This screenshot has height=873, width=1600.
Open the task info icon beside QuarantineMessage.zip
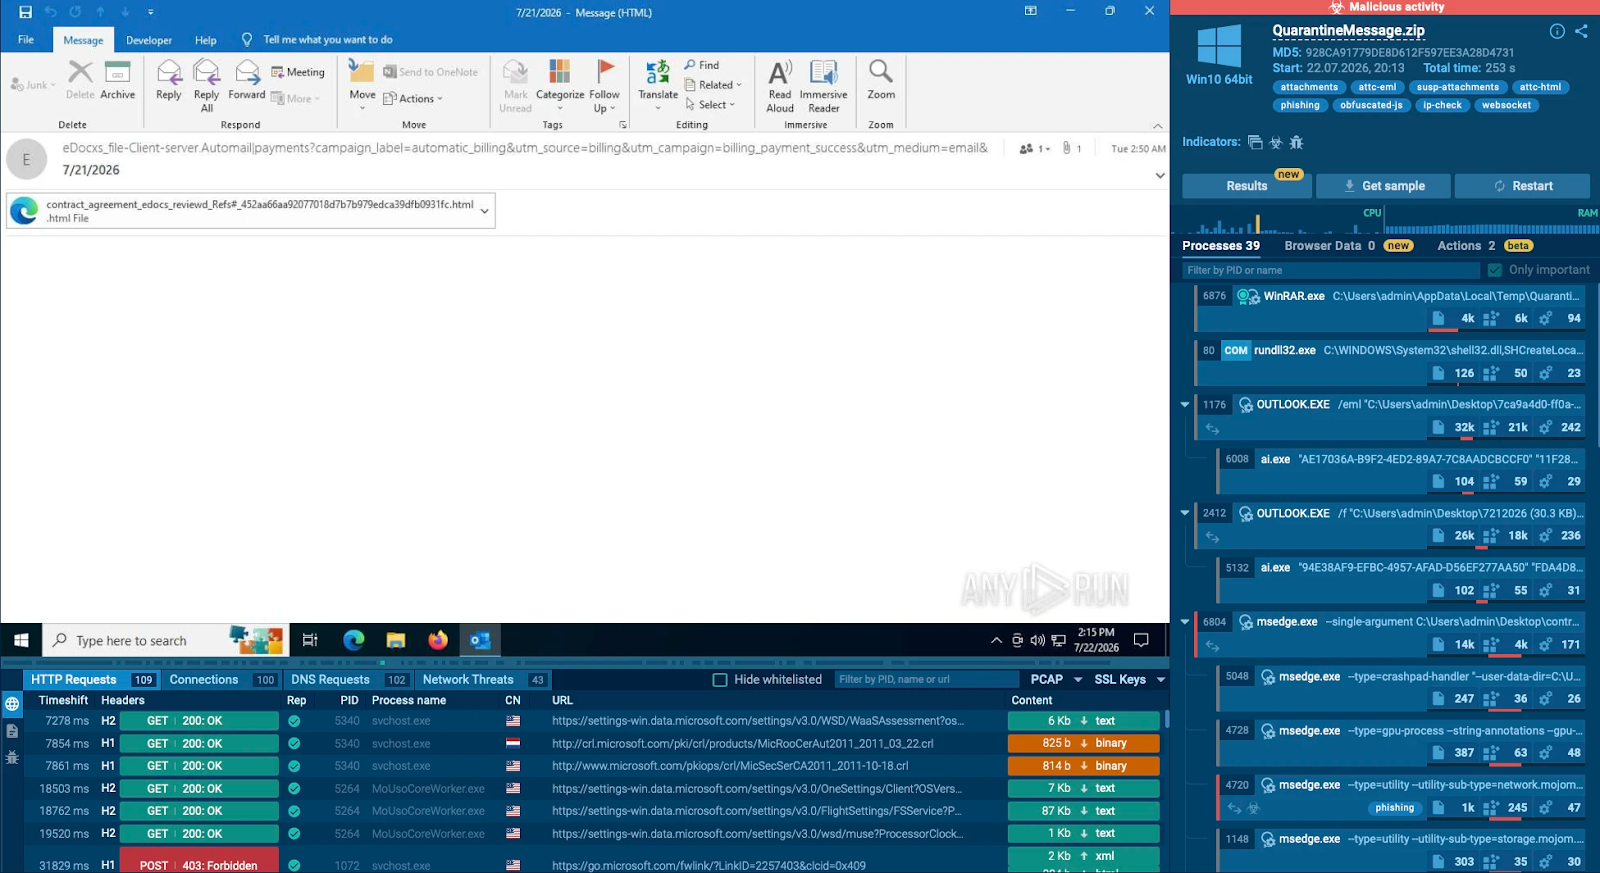click(1557, 31)
